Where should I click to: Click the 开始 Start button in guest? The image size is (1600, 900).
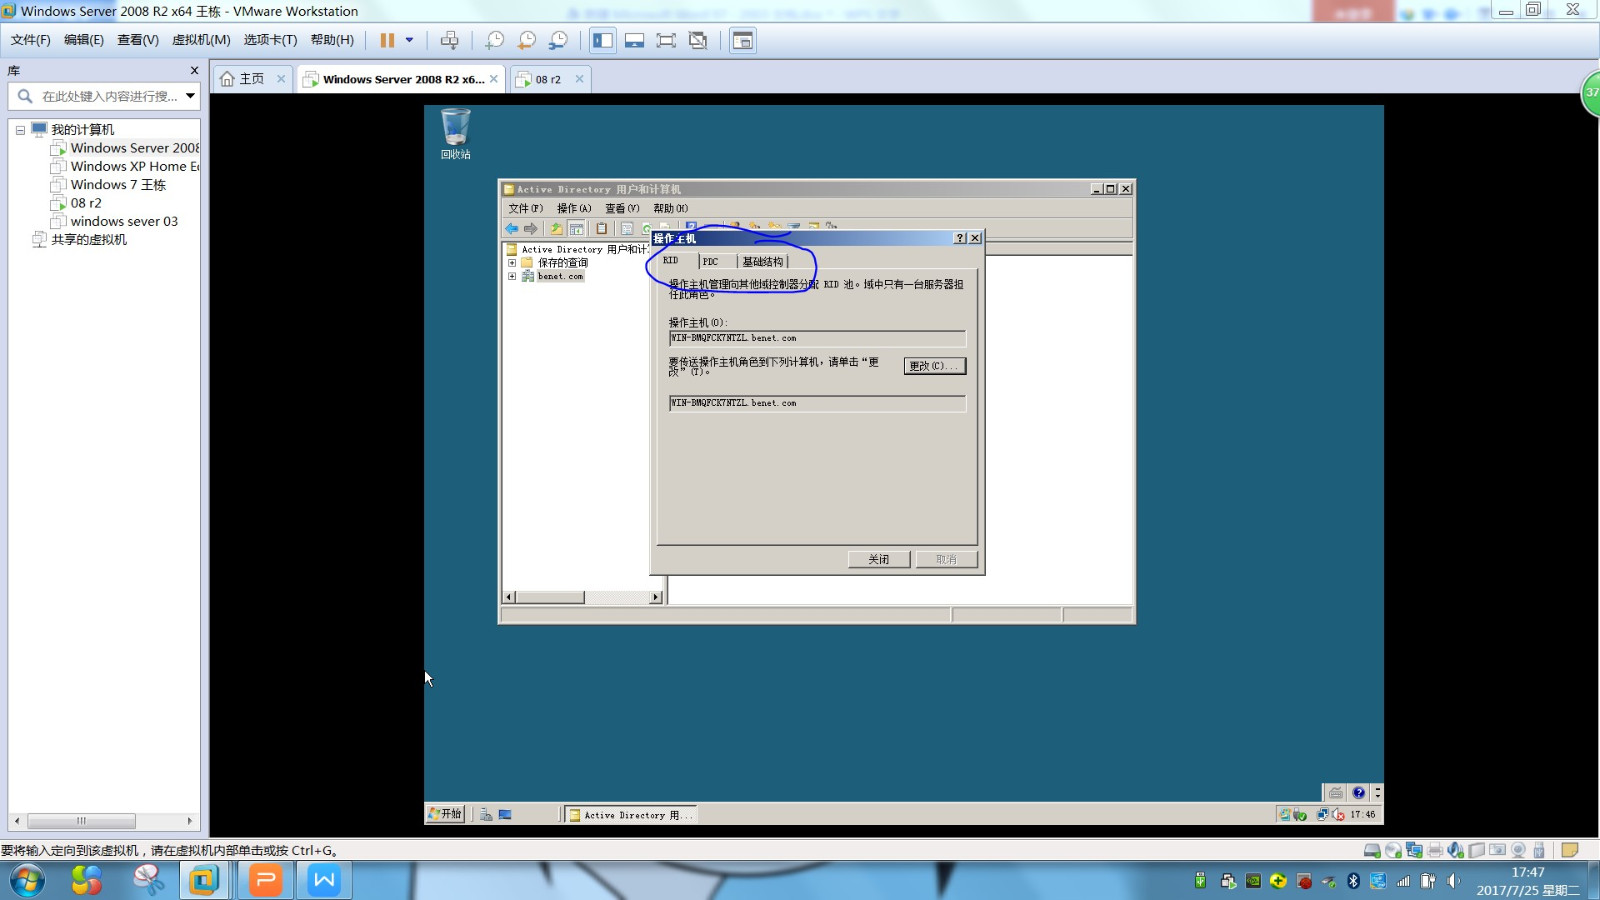[x=445, y=814]
